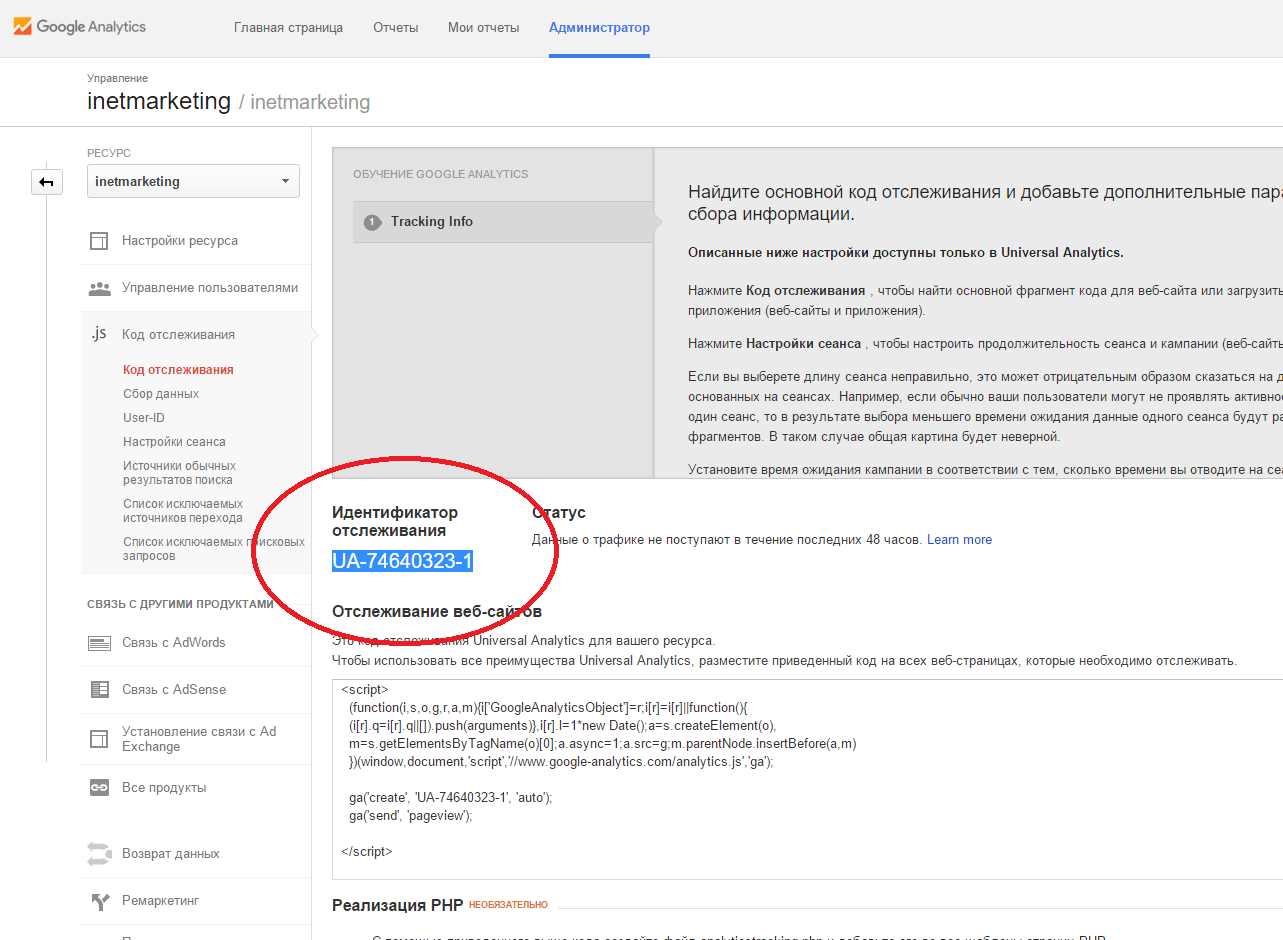Collapse the Код отслеживания parent section
The height and width of the screenshot is (940, 1283).
pyautogui.click(x=178, y=334)
